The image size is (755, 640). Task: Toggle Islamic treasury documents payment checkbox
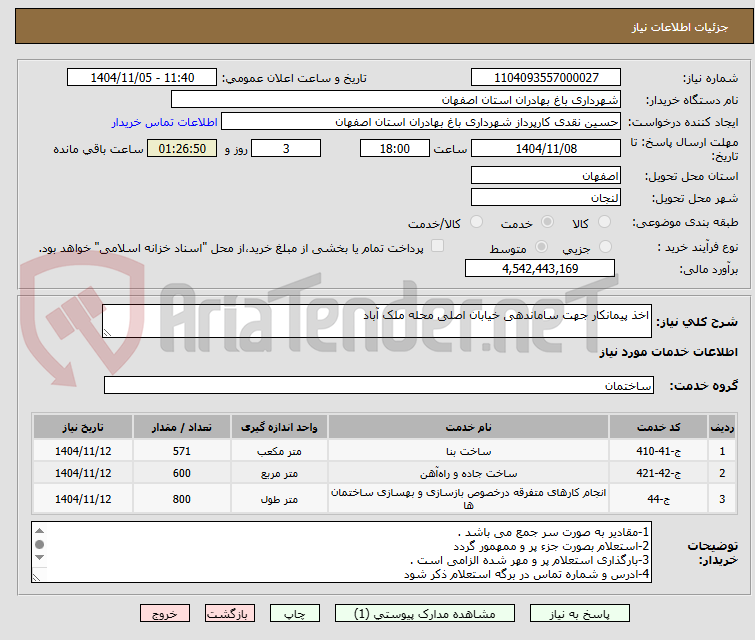click(x=437, y=246)
